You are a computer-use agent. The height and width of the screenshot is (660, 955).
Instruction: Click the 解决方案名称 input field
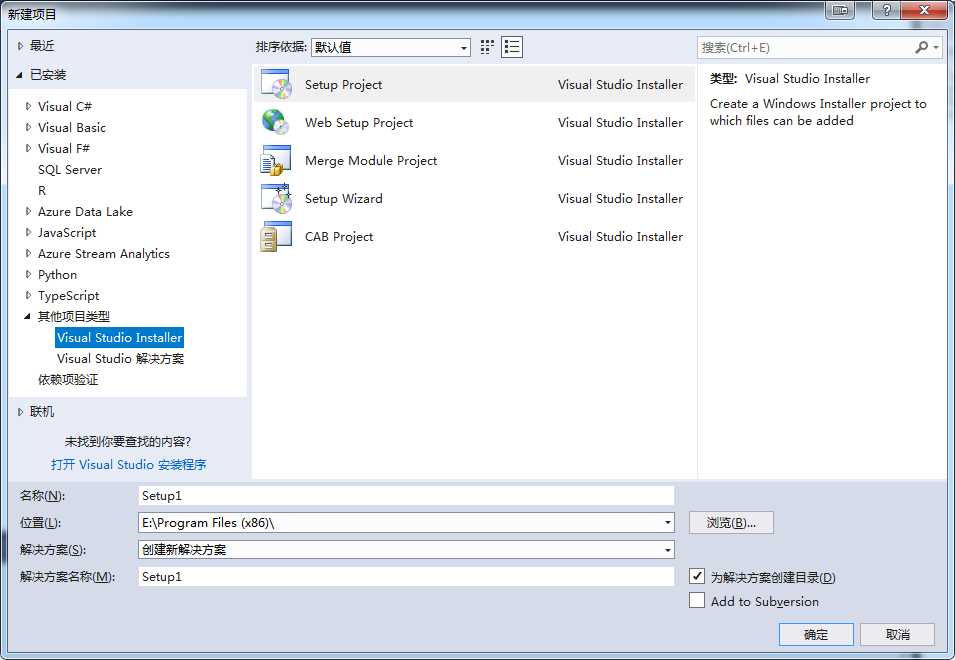(406, 577)
